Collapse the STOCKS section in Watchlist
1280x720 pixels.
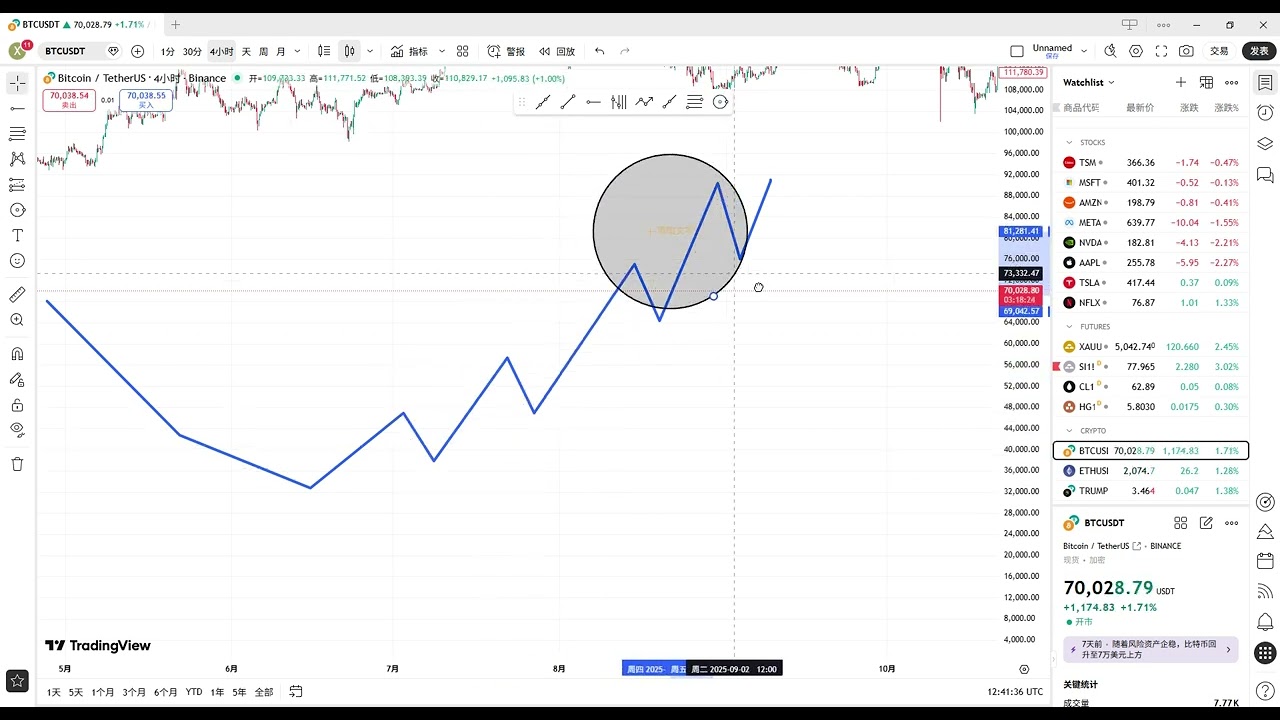[x=1069, y=143]
